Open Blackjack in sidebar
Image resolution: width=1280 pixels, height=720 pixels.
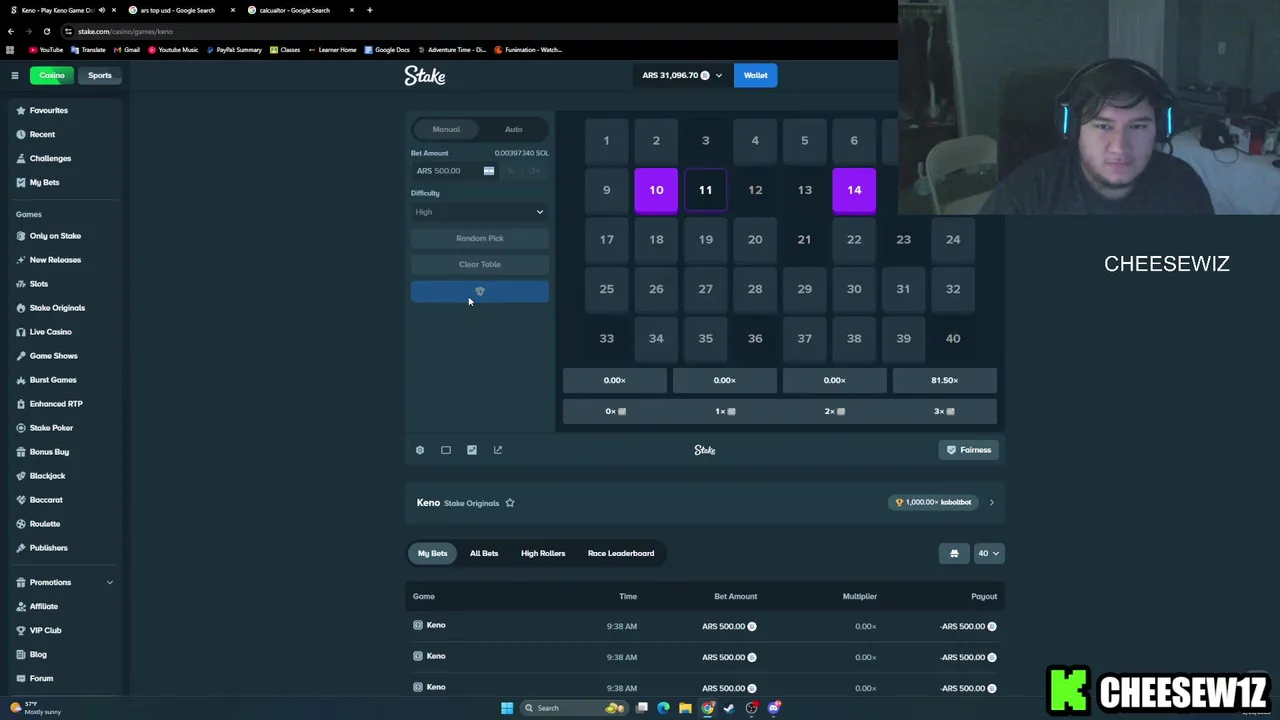click(x=47, y=476)
